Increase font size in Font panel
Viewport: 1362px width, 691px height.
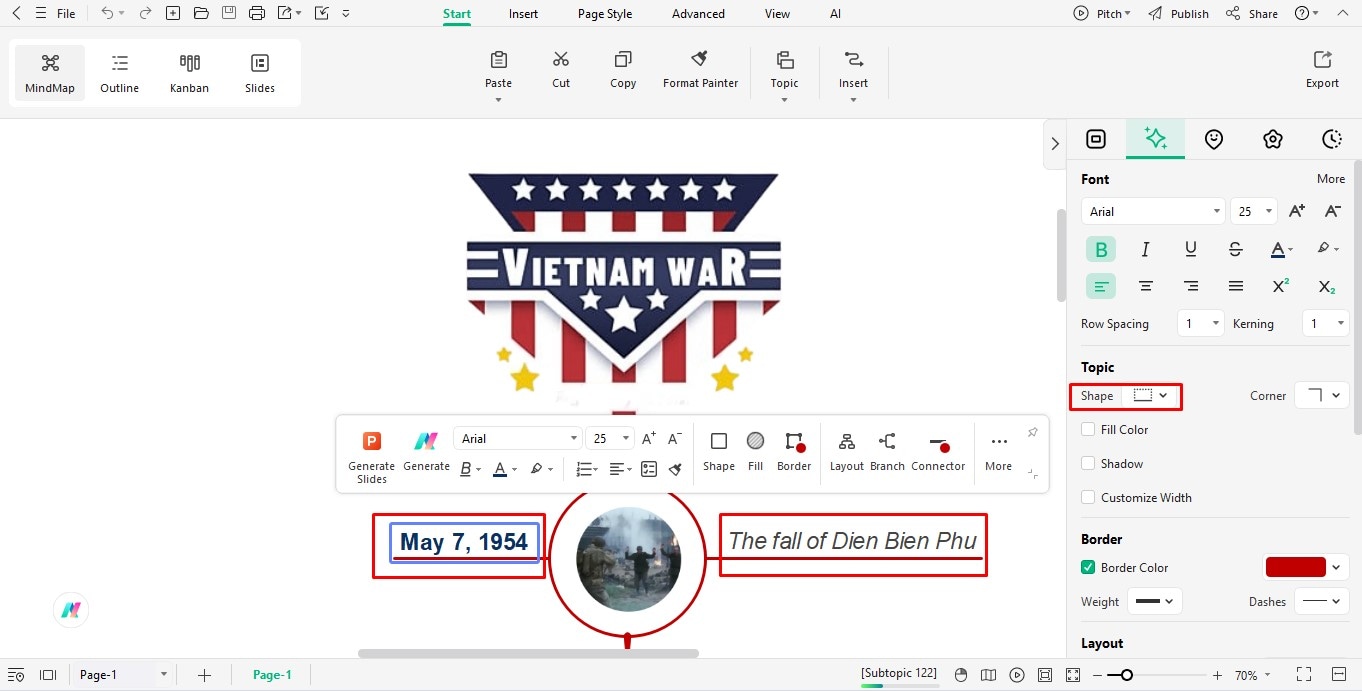pos(1297,211)
